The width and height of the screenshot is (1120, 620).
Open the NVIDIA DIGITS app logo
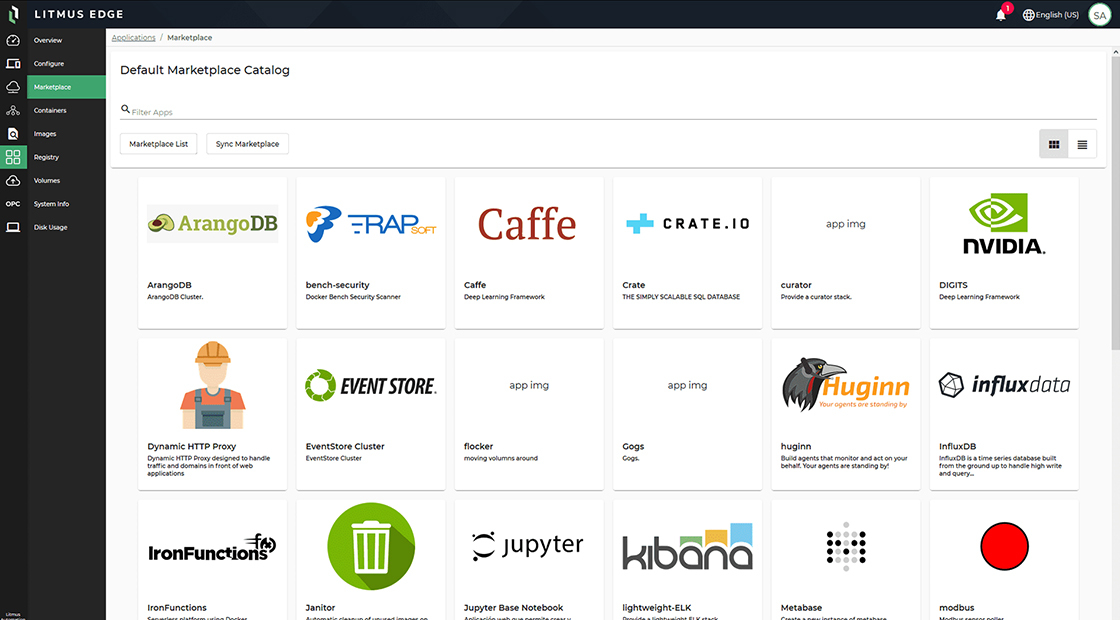tap(1004, 224)
